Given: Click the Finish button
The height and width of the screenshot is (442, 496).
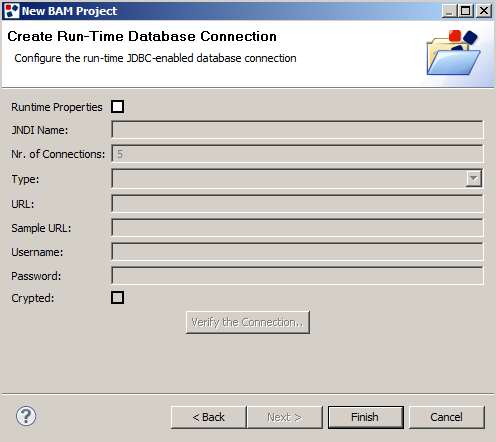Looking at the screenshot, I should pos(366,417).
